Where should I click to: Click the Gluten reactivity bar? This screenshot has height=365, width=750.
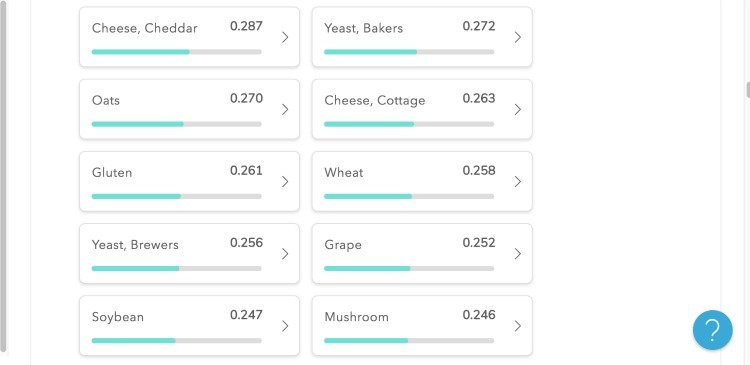tap(176, 197)
